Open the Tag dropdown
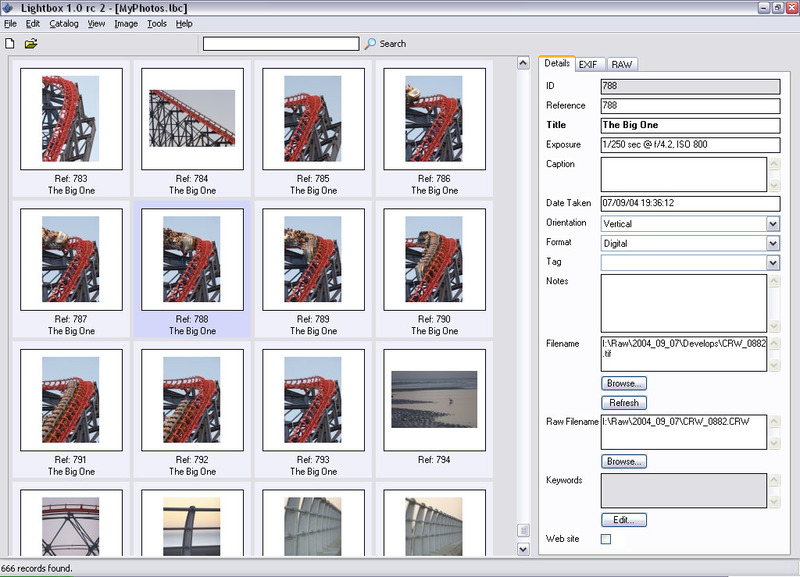The image size is (800, 577). (772, 263)
